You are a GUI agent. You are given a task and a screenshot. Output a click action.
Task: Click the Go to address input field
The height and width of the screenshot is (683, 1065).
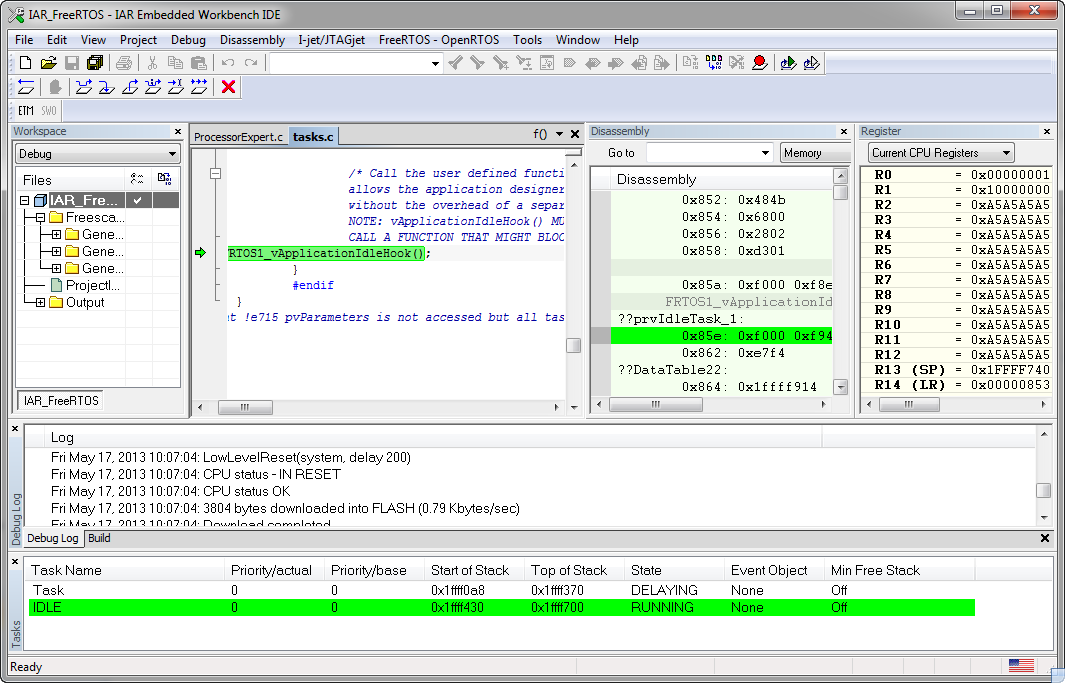tap(702, 153)
